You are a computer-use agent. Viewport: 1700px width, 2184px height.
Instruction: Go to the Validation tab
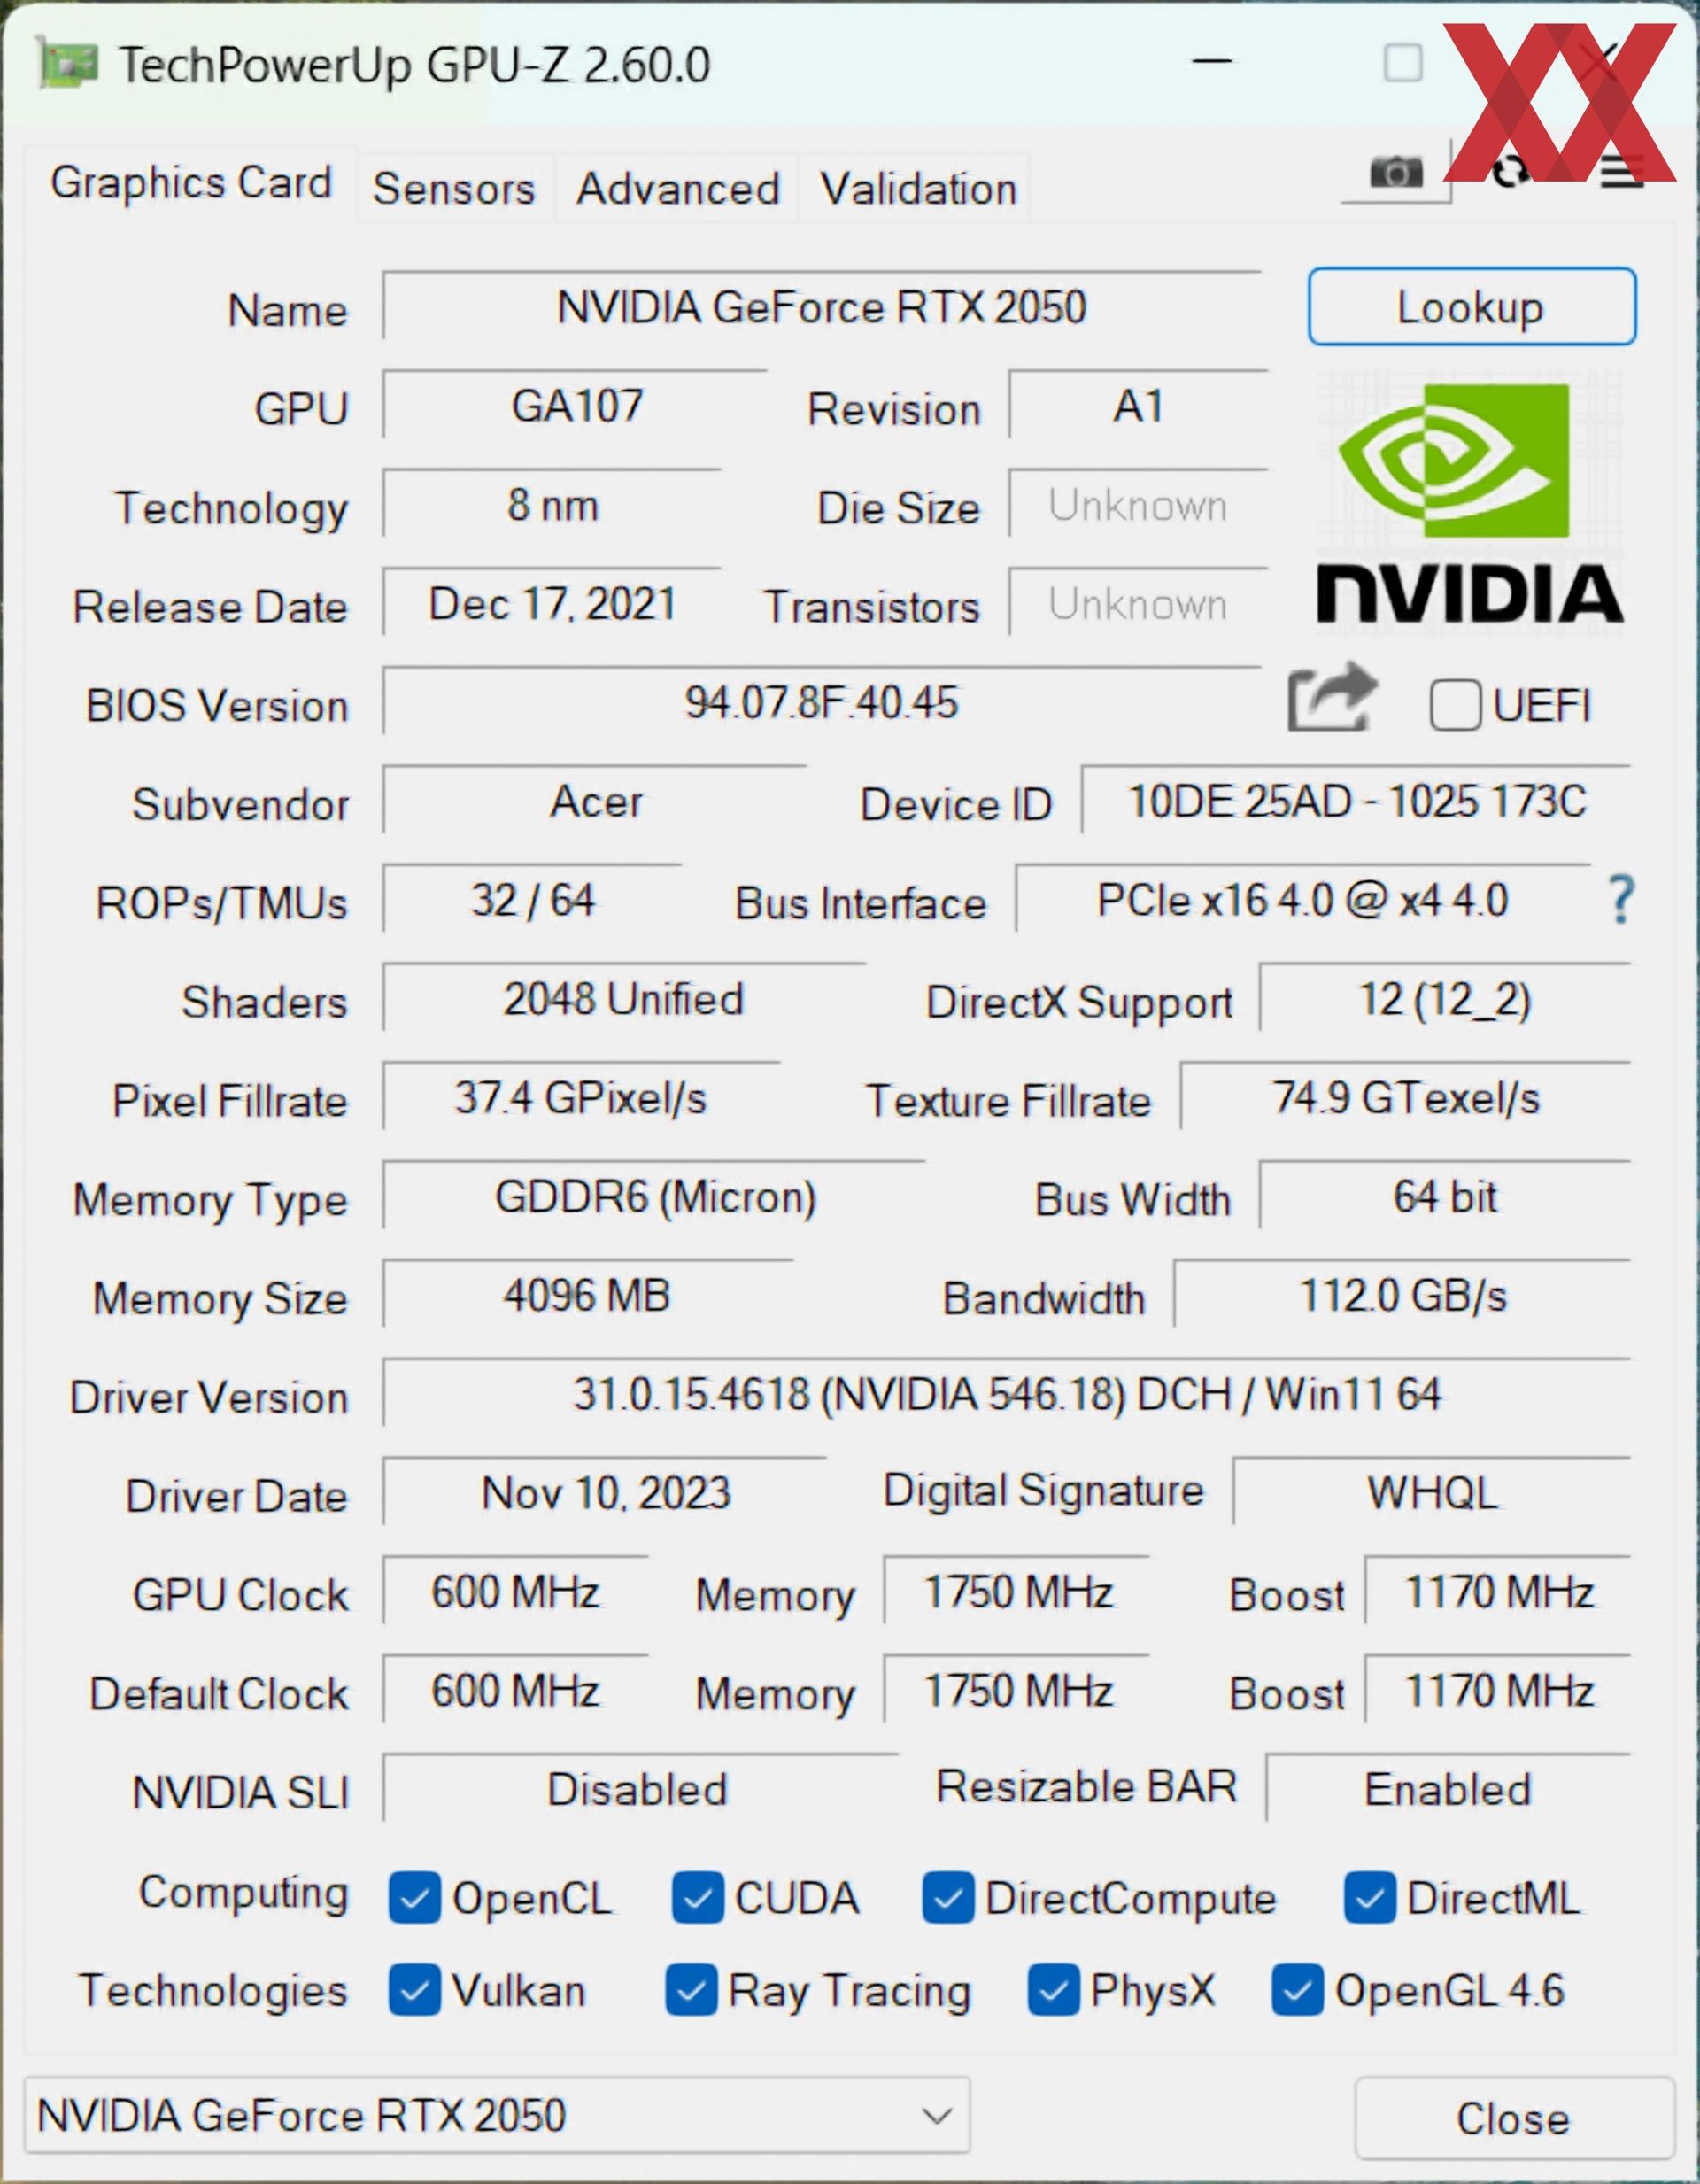tap(918, 188)
